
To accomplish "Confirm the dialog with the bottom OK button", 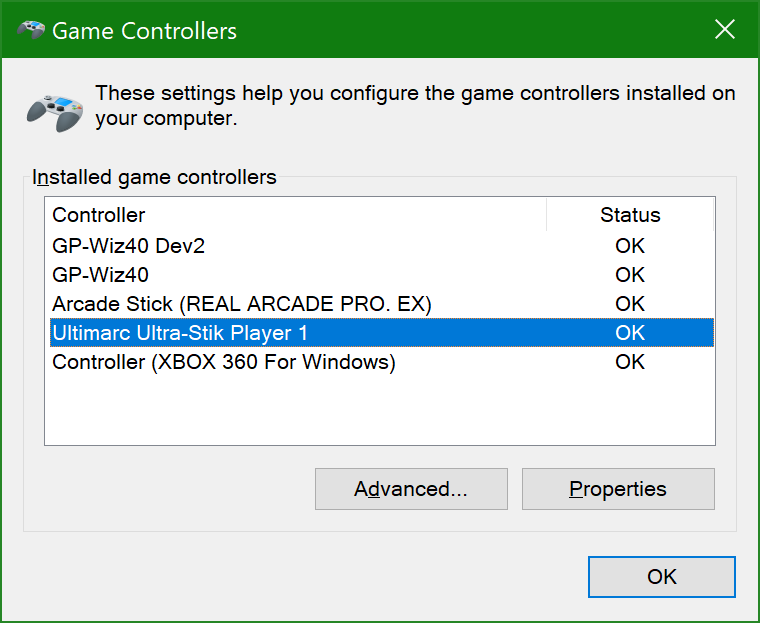I will [661, 576].
